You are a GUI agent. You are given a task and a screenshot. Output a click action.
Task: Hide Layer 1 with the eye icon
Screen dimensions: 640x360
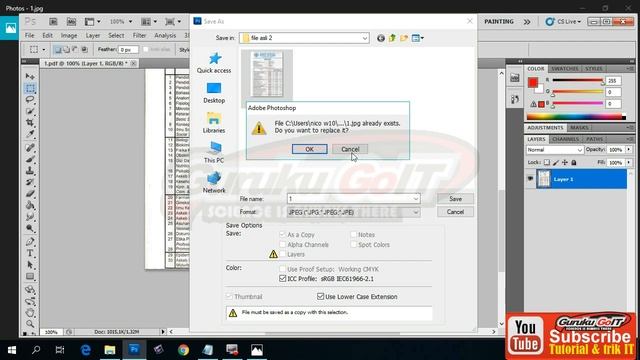(x=530, y=179)
